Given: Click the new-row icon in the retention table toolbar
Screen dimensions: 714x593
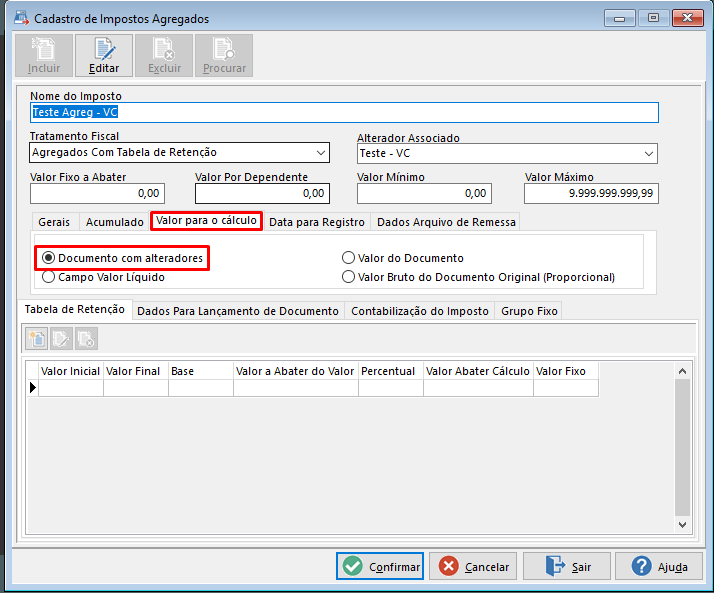Looking at the screenshot, I should pyautogui.click(x=36, y=339).
